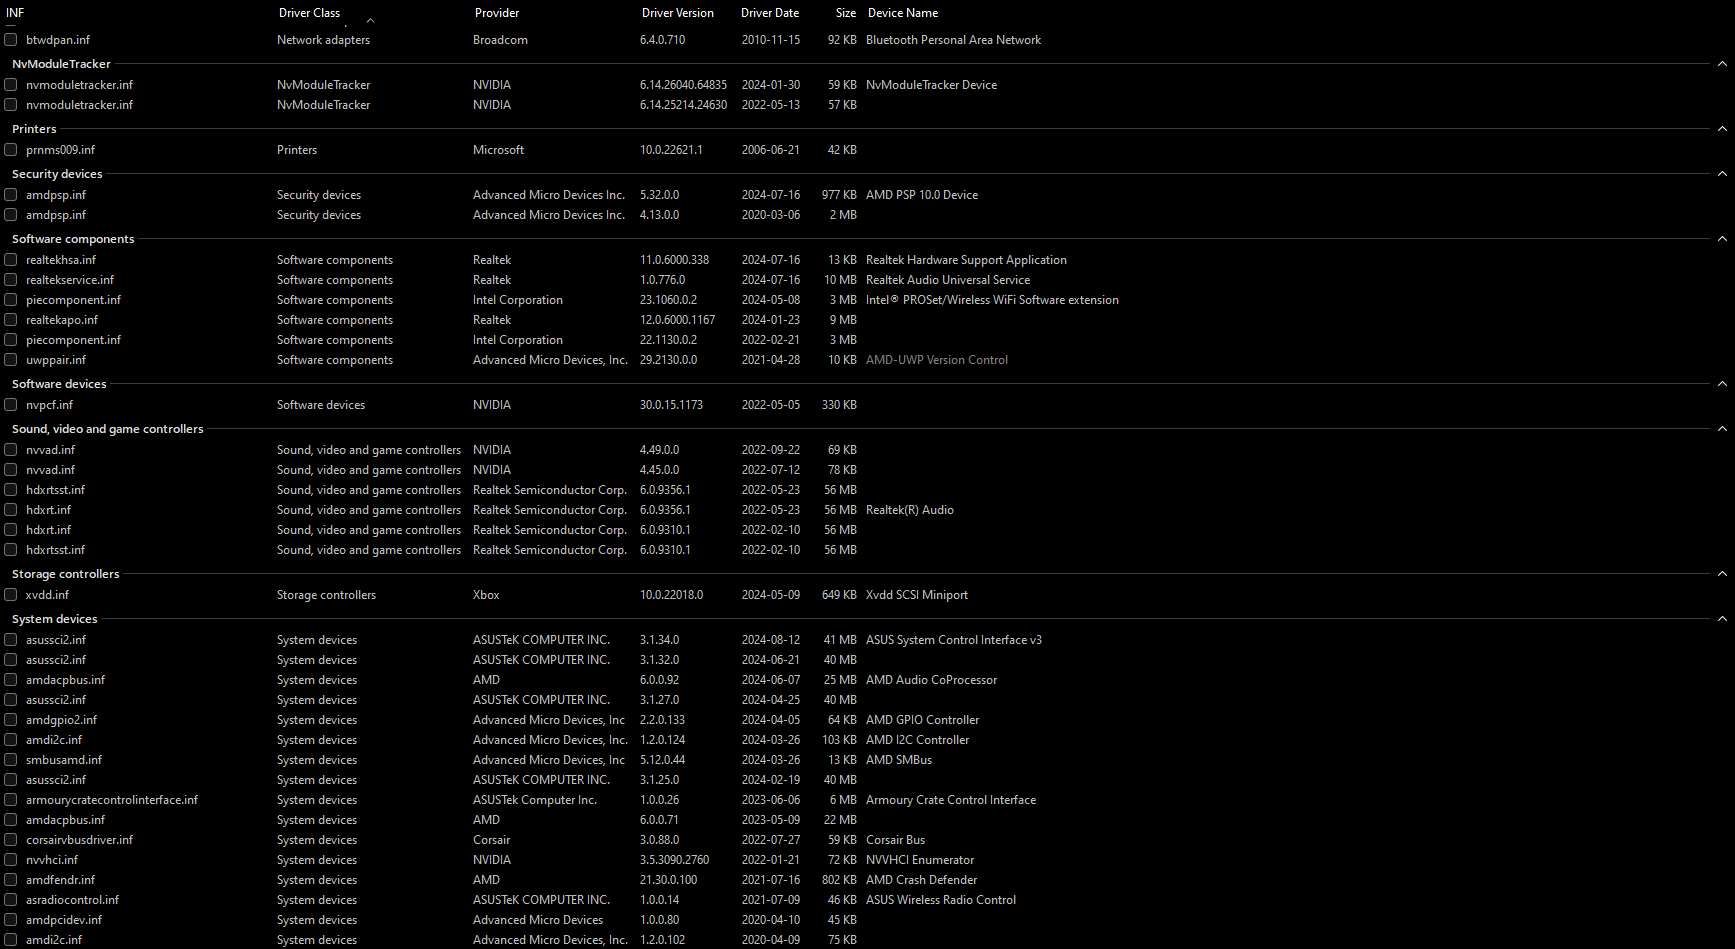Select AMD PSP 10.0 Device entry
This screenshot has width=1735, height=949.
pyautogui.click(x=922, y=195)
